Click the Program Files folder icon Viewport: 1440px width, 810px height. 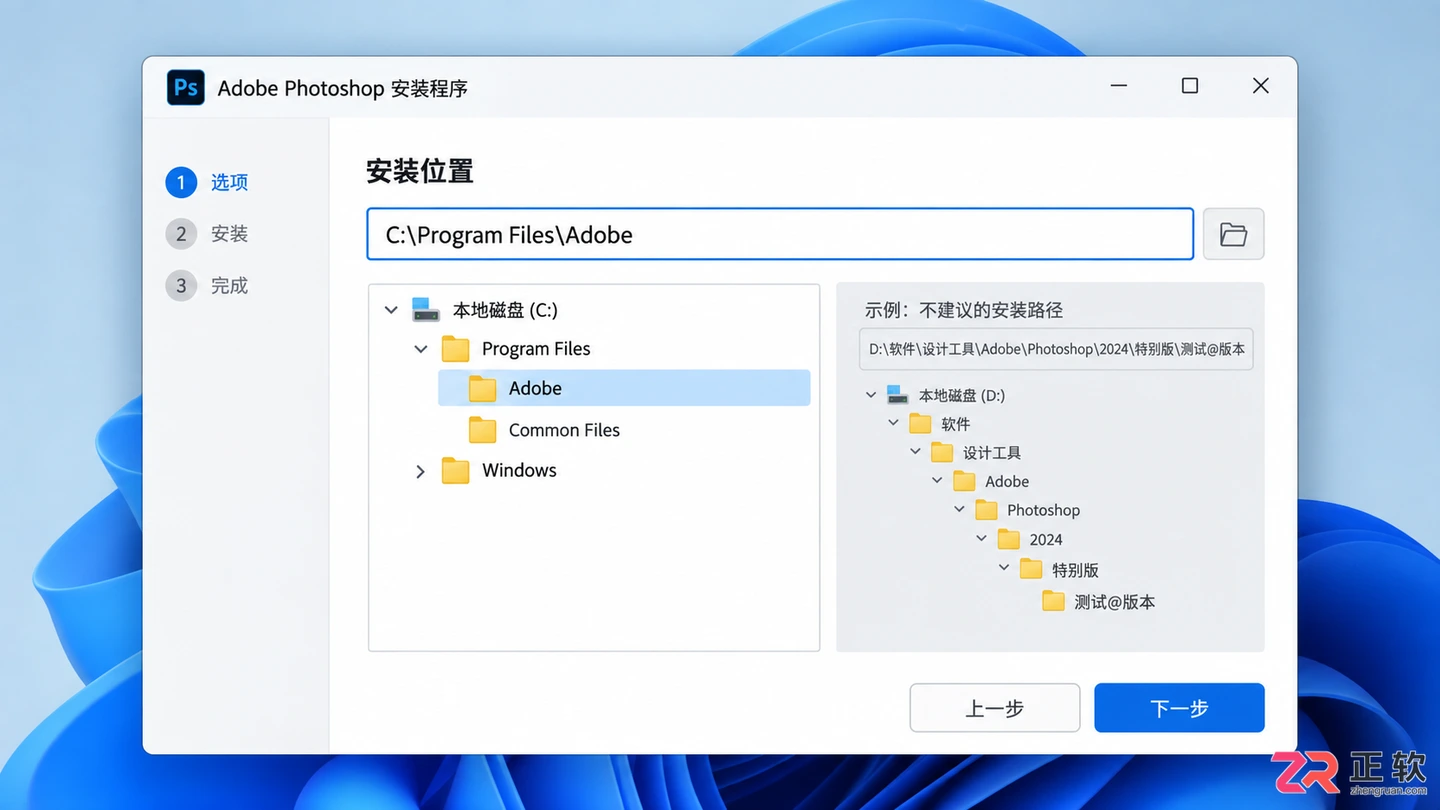(x=455, y=349)
